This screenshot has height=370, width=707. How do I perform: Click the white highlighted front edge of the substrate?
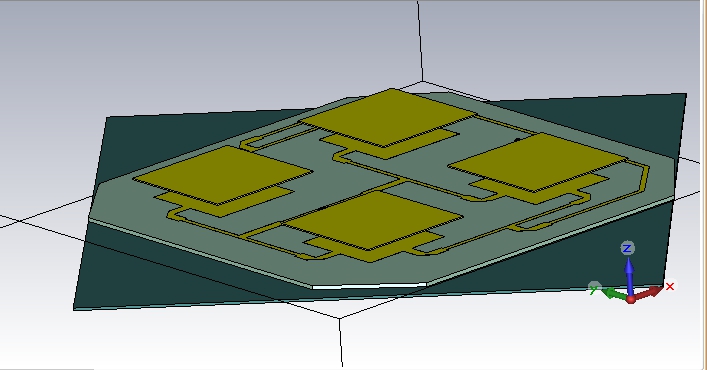(x=369, y=286)
